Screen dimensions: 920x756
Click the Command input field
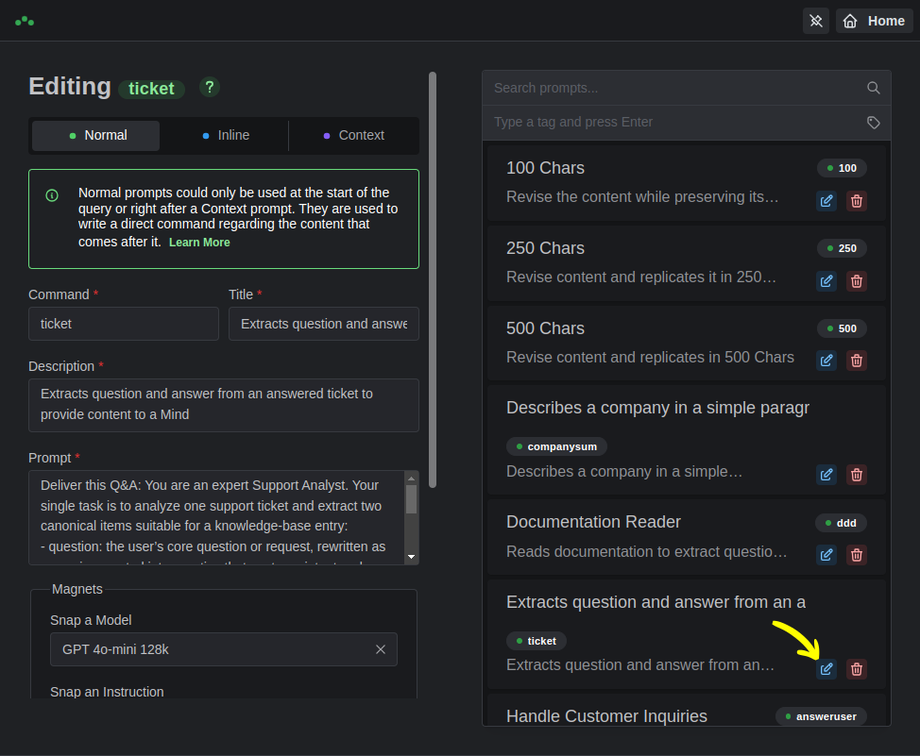click(x=123, y=324)
